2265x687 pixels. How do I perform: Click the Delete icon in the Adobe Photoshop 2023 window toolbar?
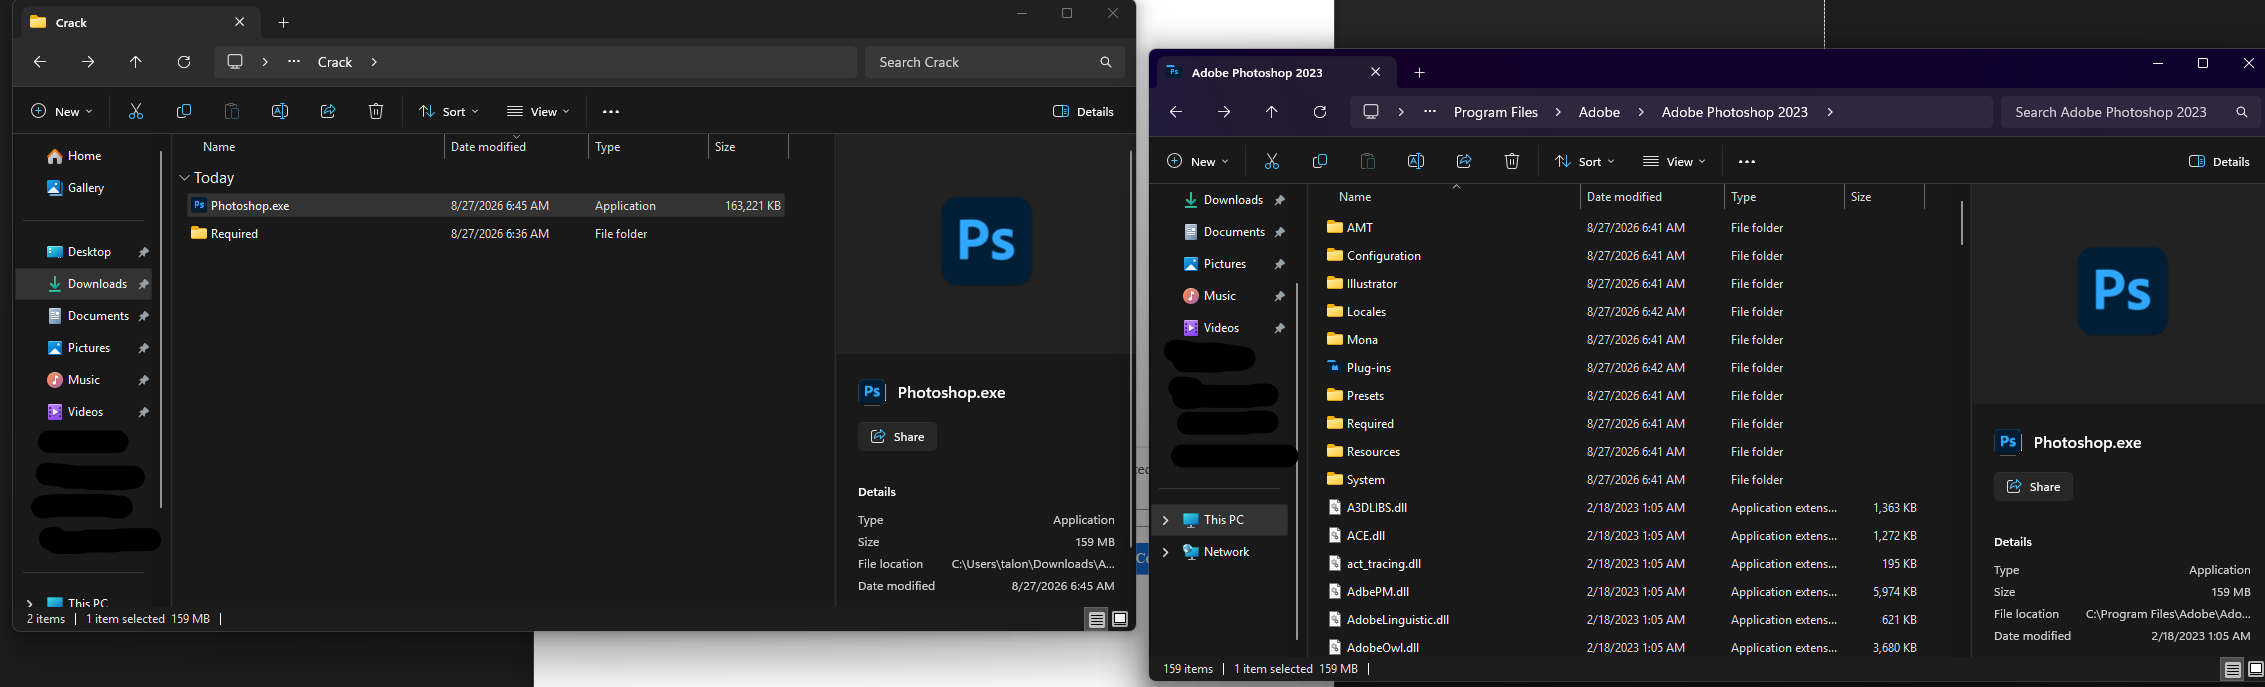[1512, 161]
